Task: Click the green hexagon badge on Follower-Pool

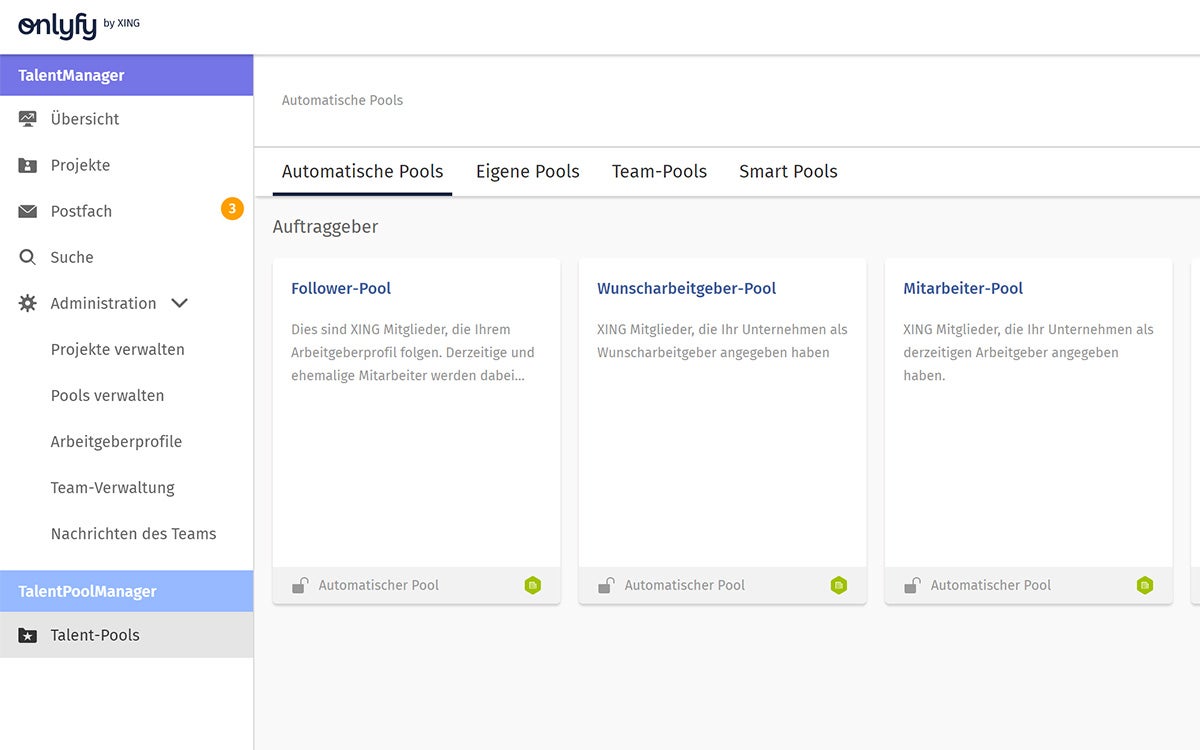Action: (x=533, y=585)
